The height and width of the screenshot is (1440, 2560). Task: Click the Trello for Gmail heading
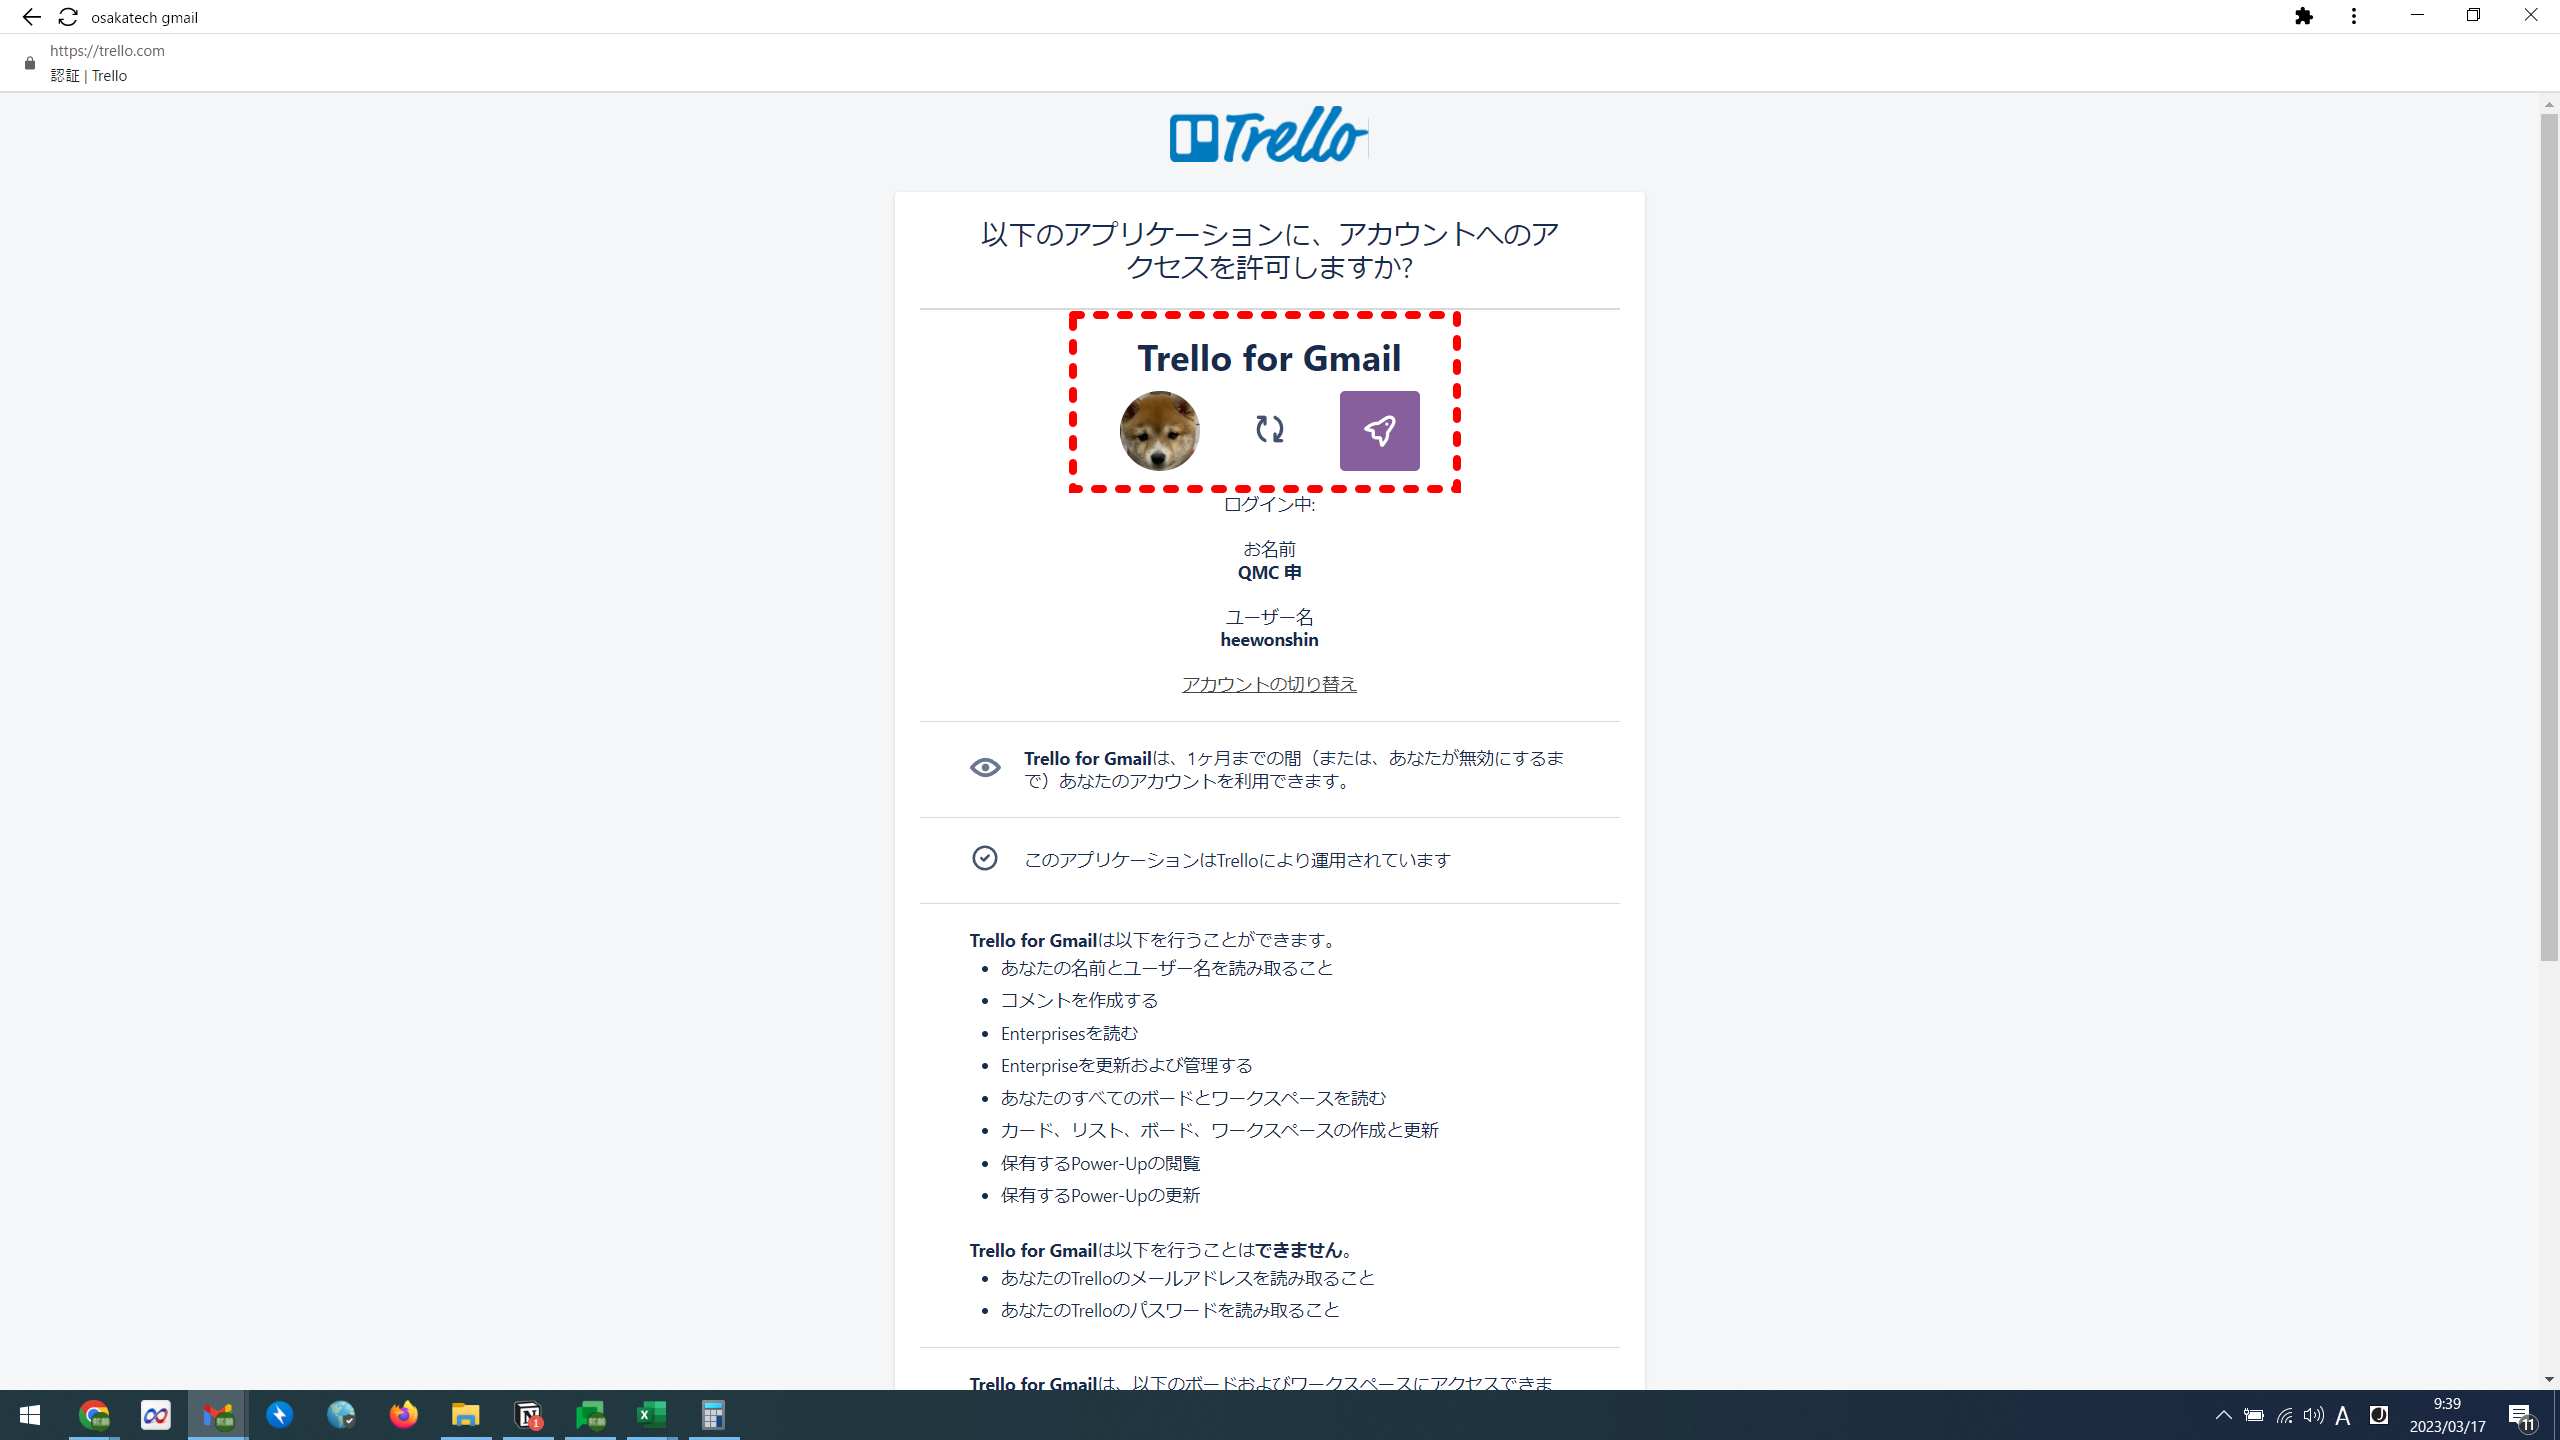click(x=1269, y=358)
